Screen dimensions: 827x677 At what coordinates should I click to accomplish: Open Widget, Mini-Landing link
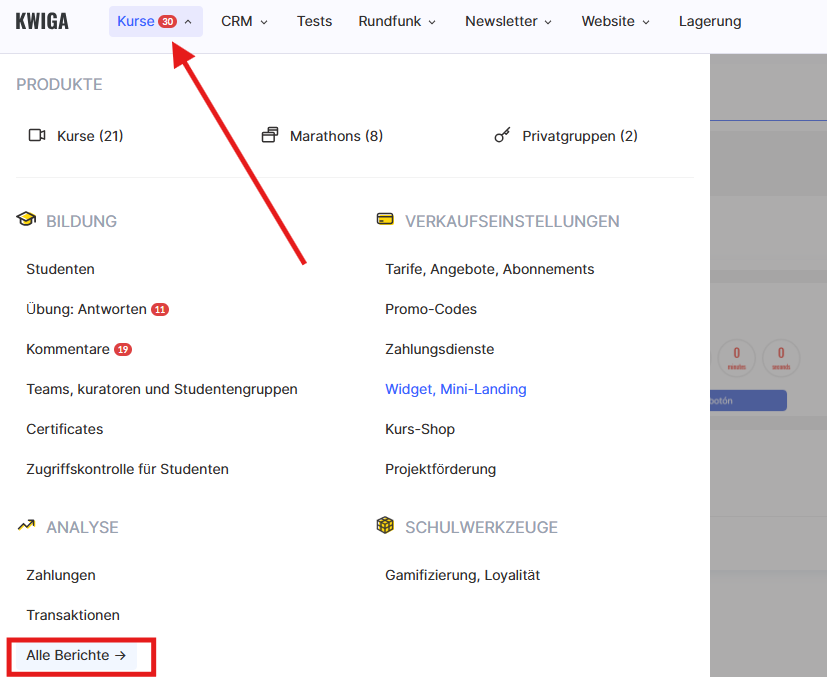[x=455, y=389]
